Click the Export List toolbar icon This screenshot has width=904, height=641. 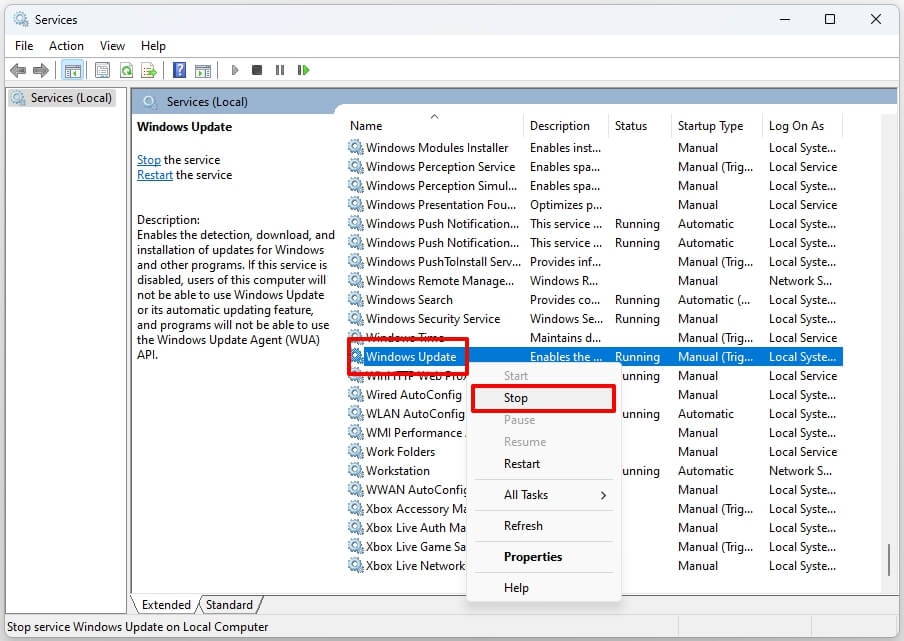149,70
